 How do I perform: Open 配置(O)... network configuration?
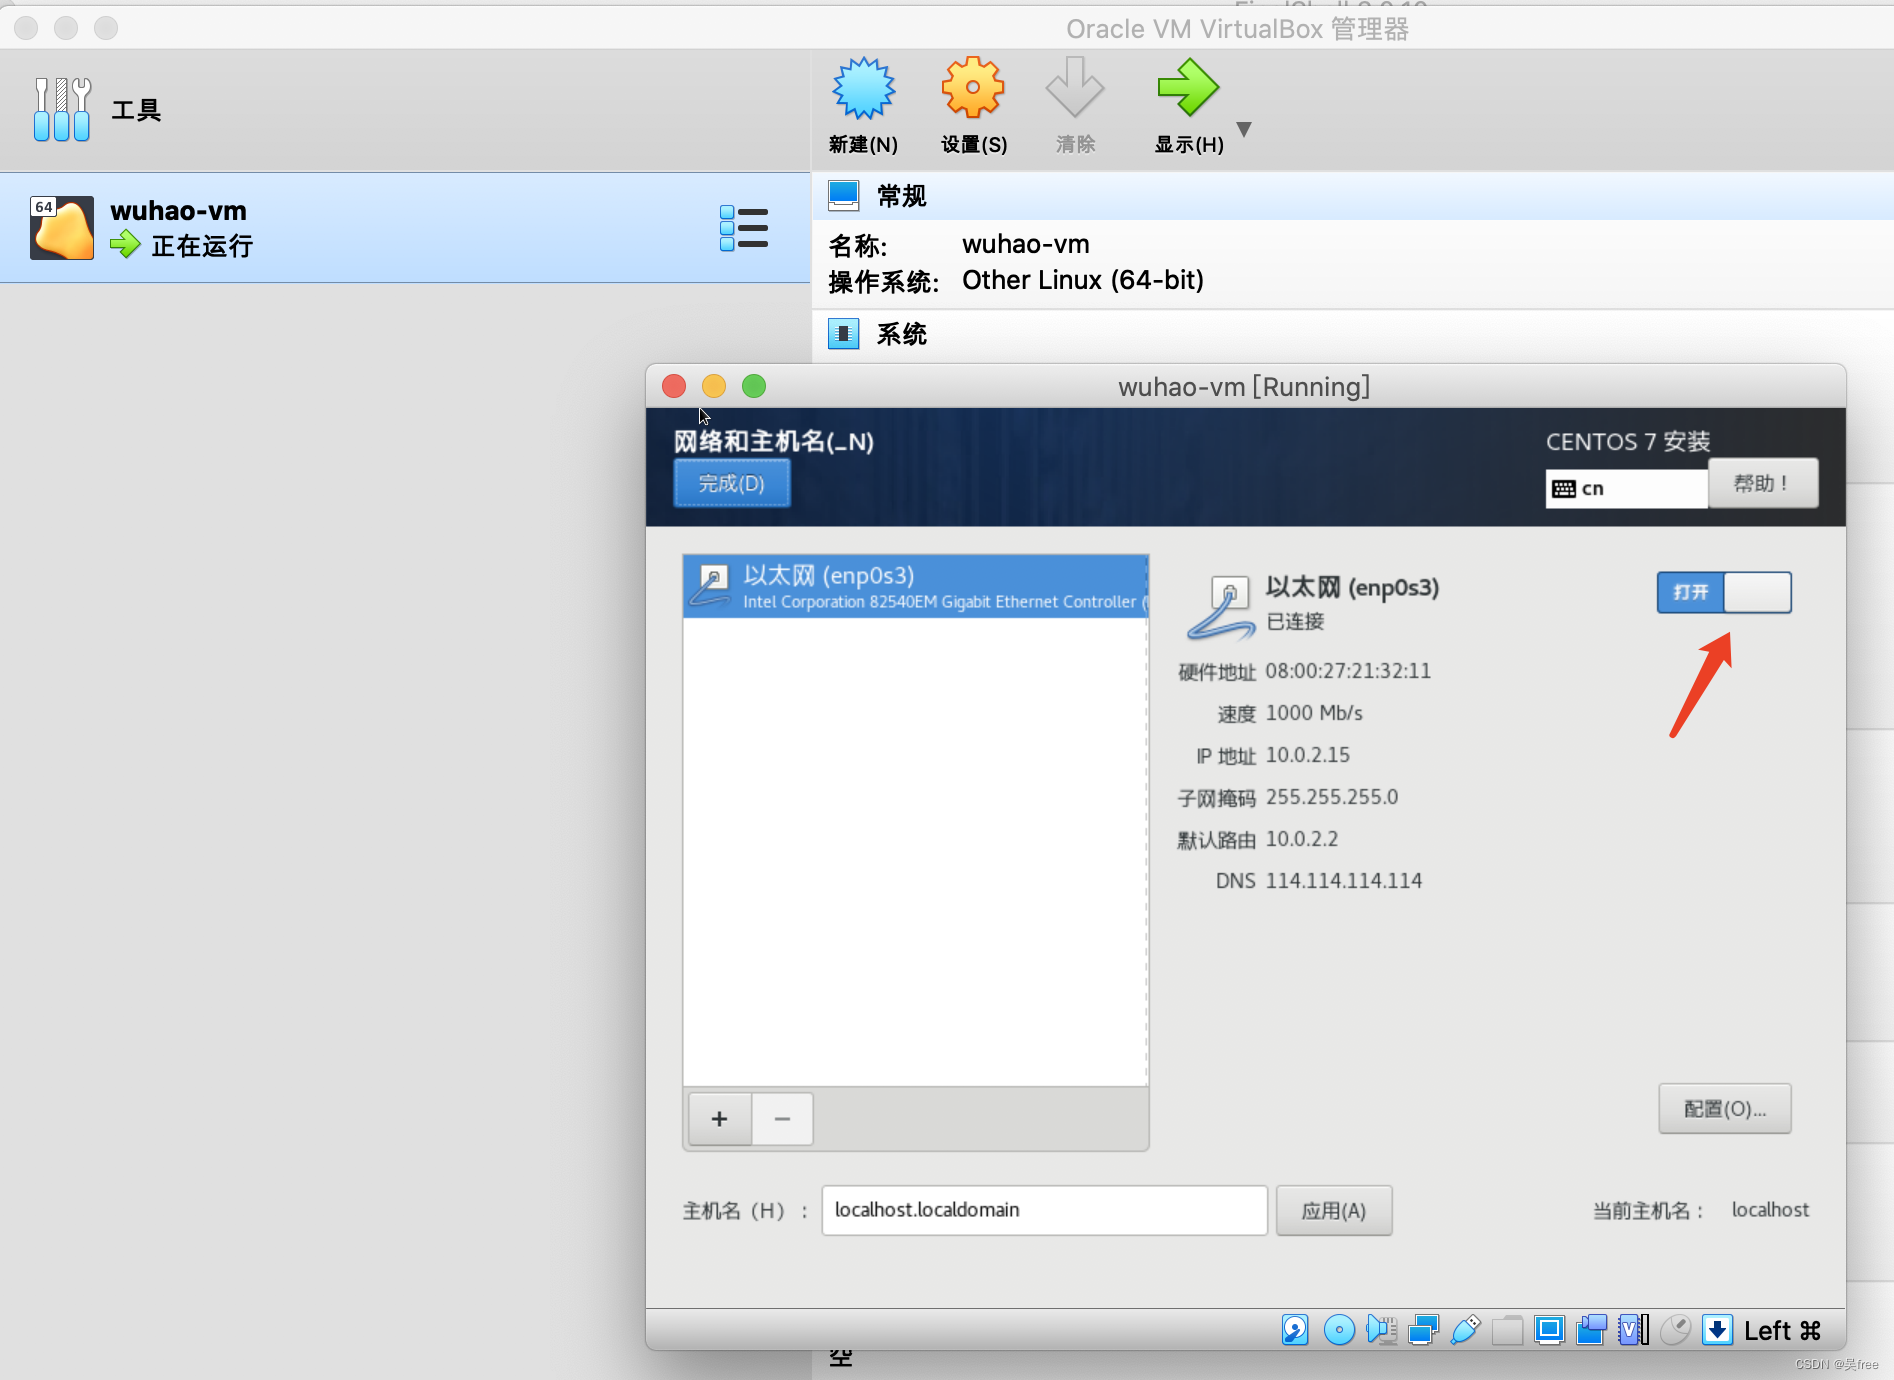click(1725, 1109)
